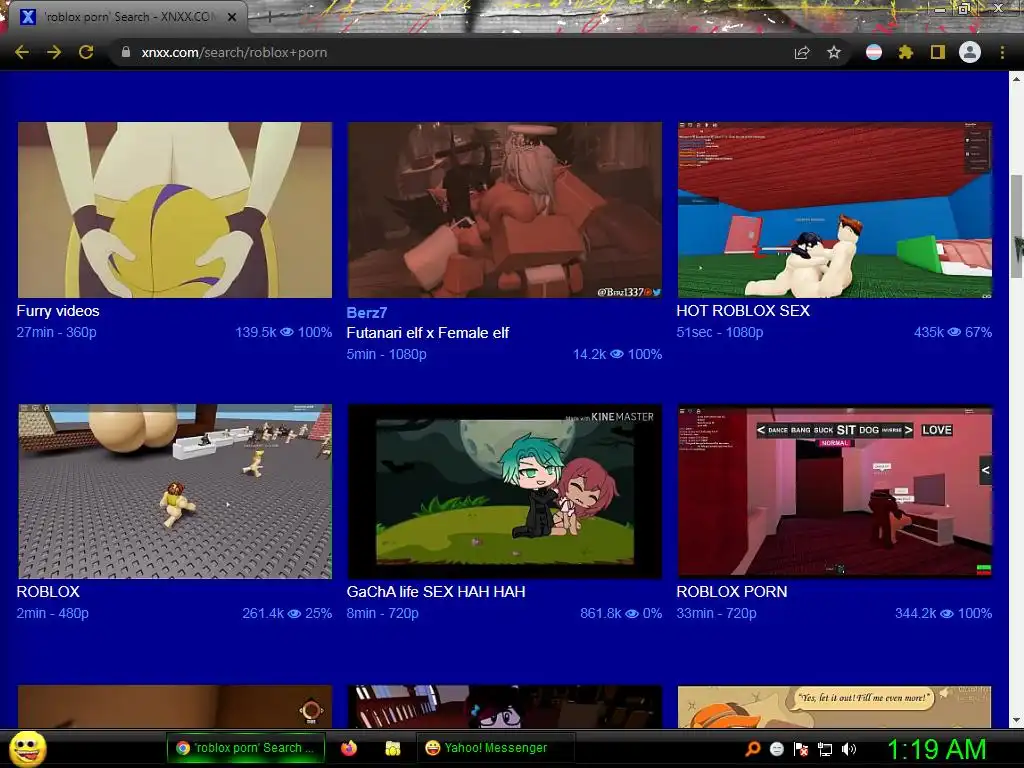Viewport: 1024px width, 768px height.
Task: Open the folder icon in the taskbar
Action: point(392,748)
